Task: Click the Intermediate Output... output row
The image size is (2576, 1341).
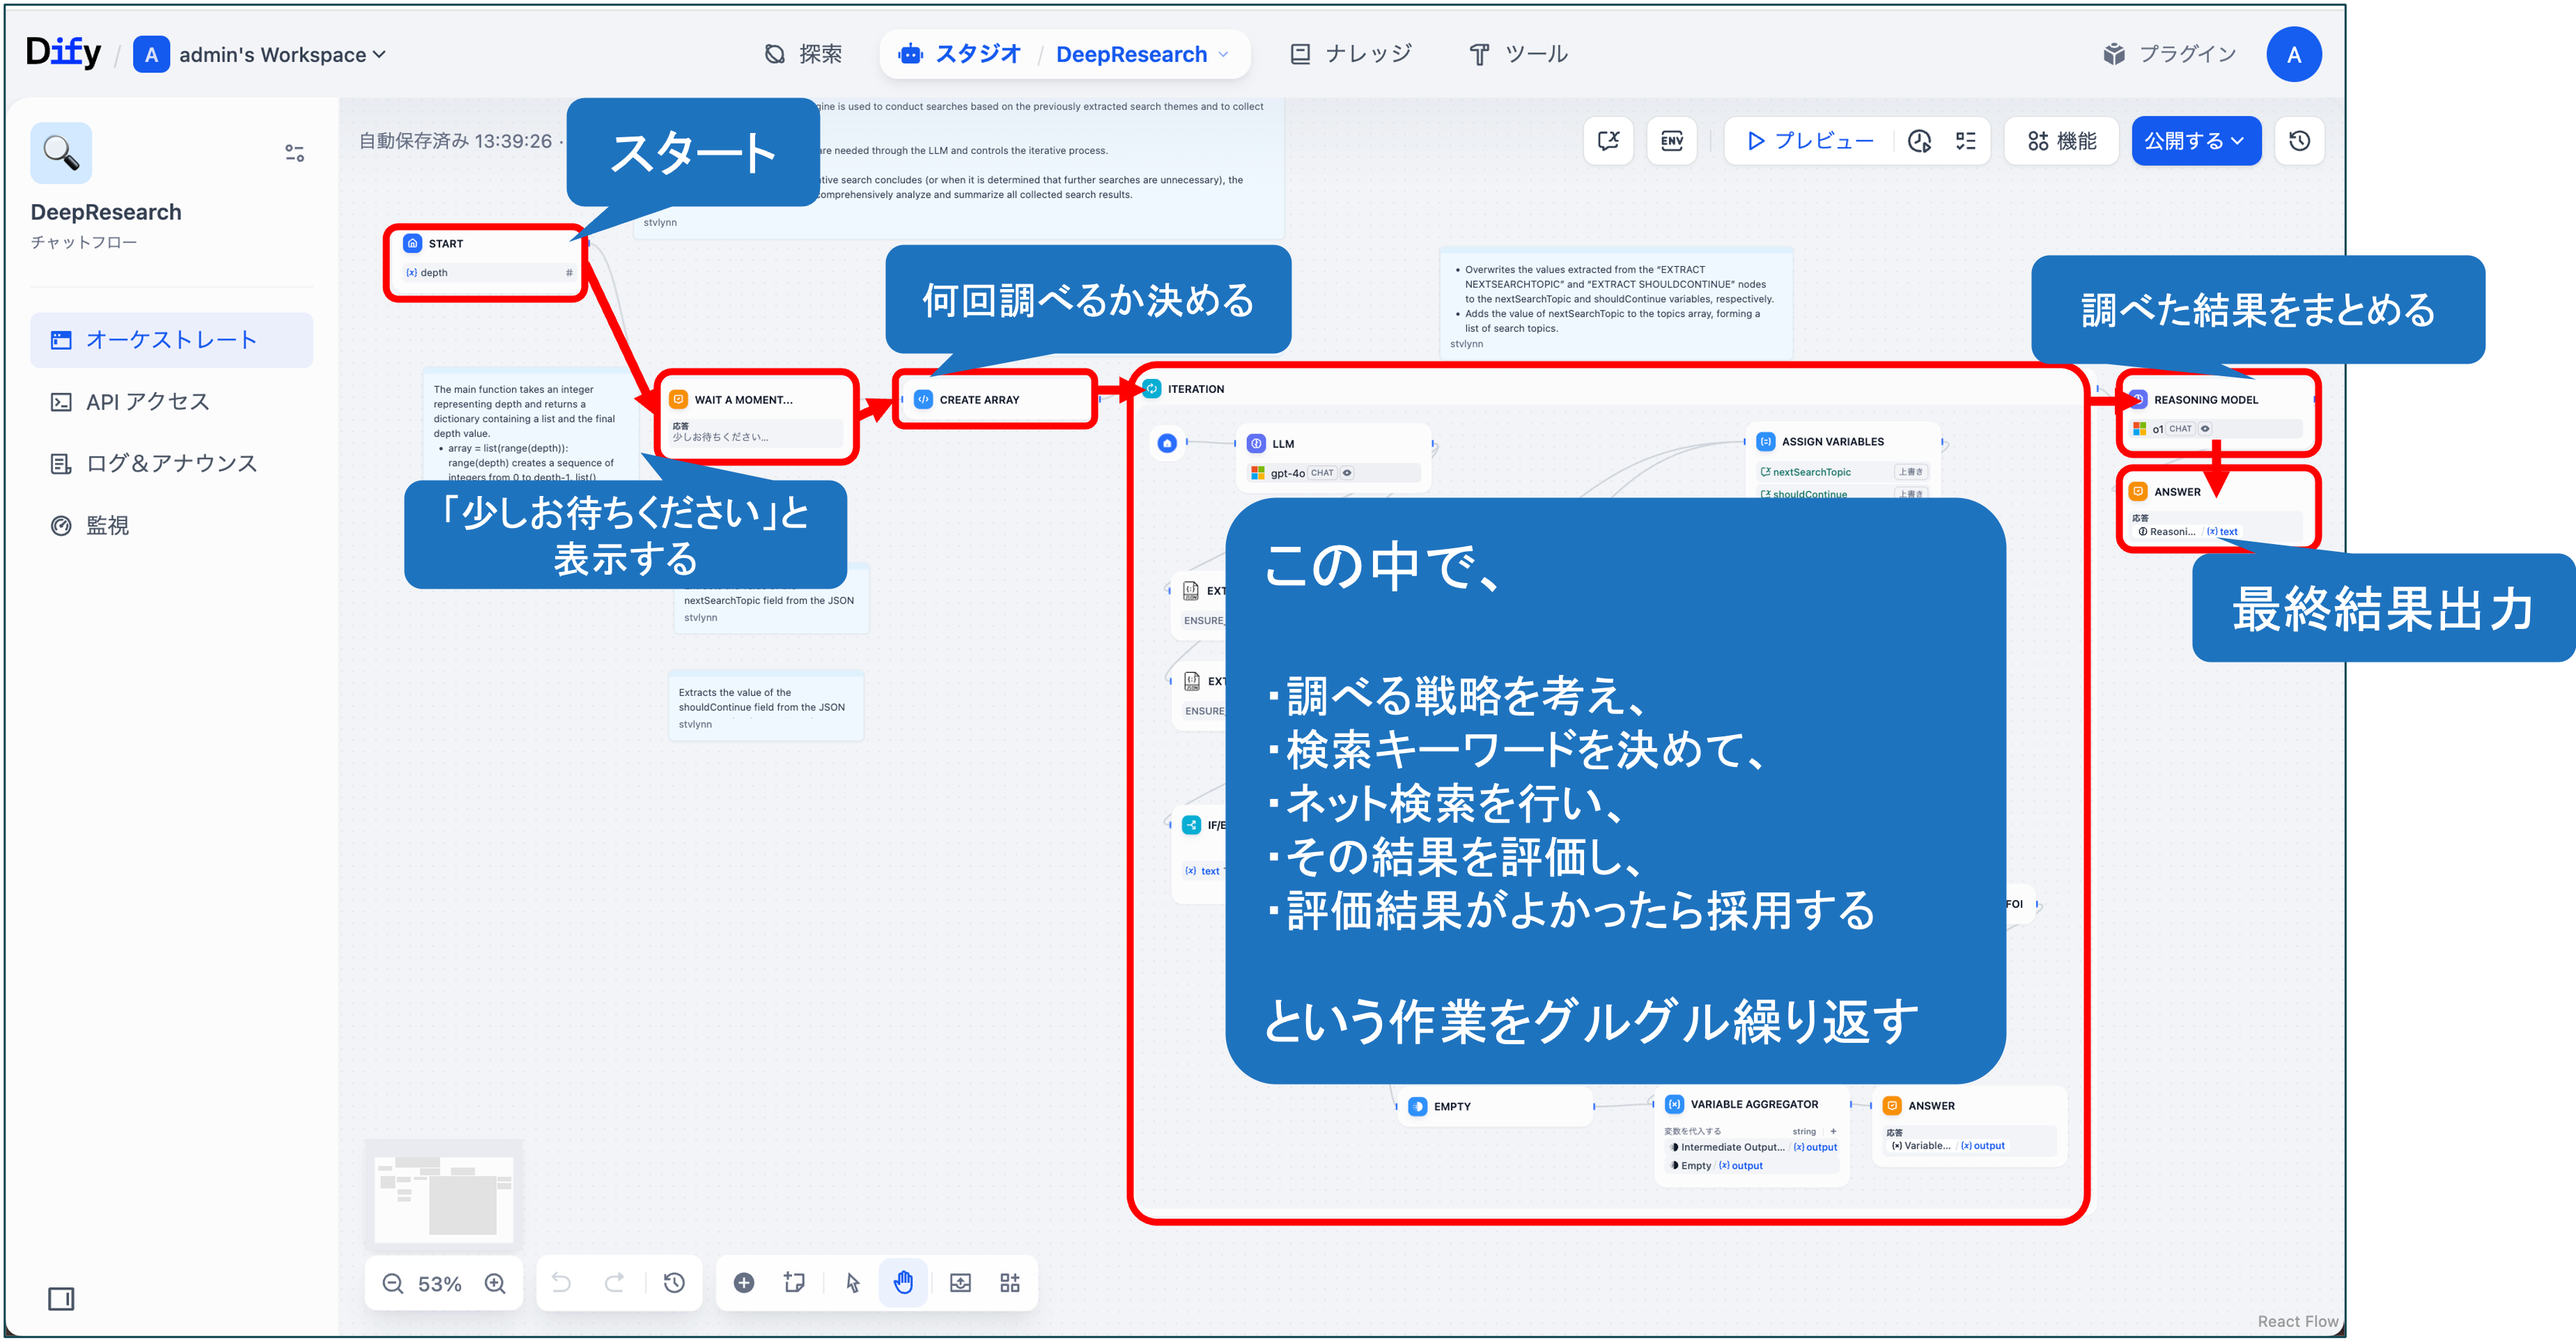Action: (1753, 1147)
